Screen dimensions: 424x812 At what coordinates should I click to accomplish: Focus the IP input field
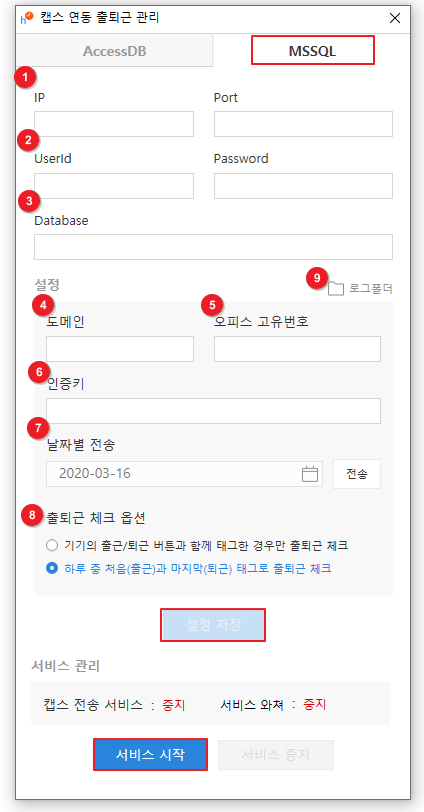[114, 124]
